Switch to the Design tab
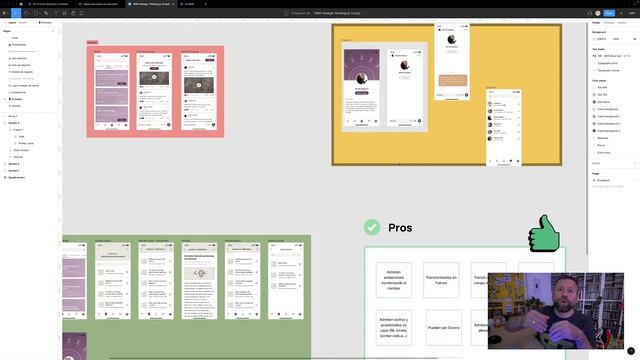640x360 pixels. [596, 22]
